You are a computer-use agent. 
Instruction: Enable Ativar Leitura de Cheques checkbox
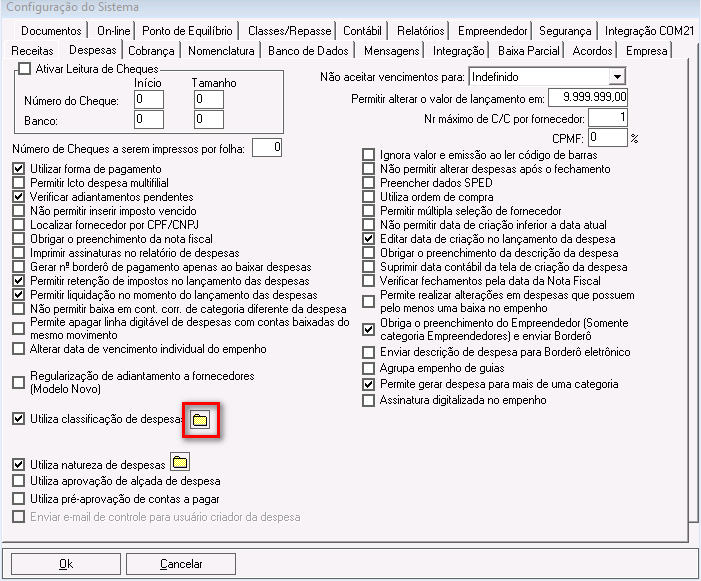tap(25, 69)
